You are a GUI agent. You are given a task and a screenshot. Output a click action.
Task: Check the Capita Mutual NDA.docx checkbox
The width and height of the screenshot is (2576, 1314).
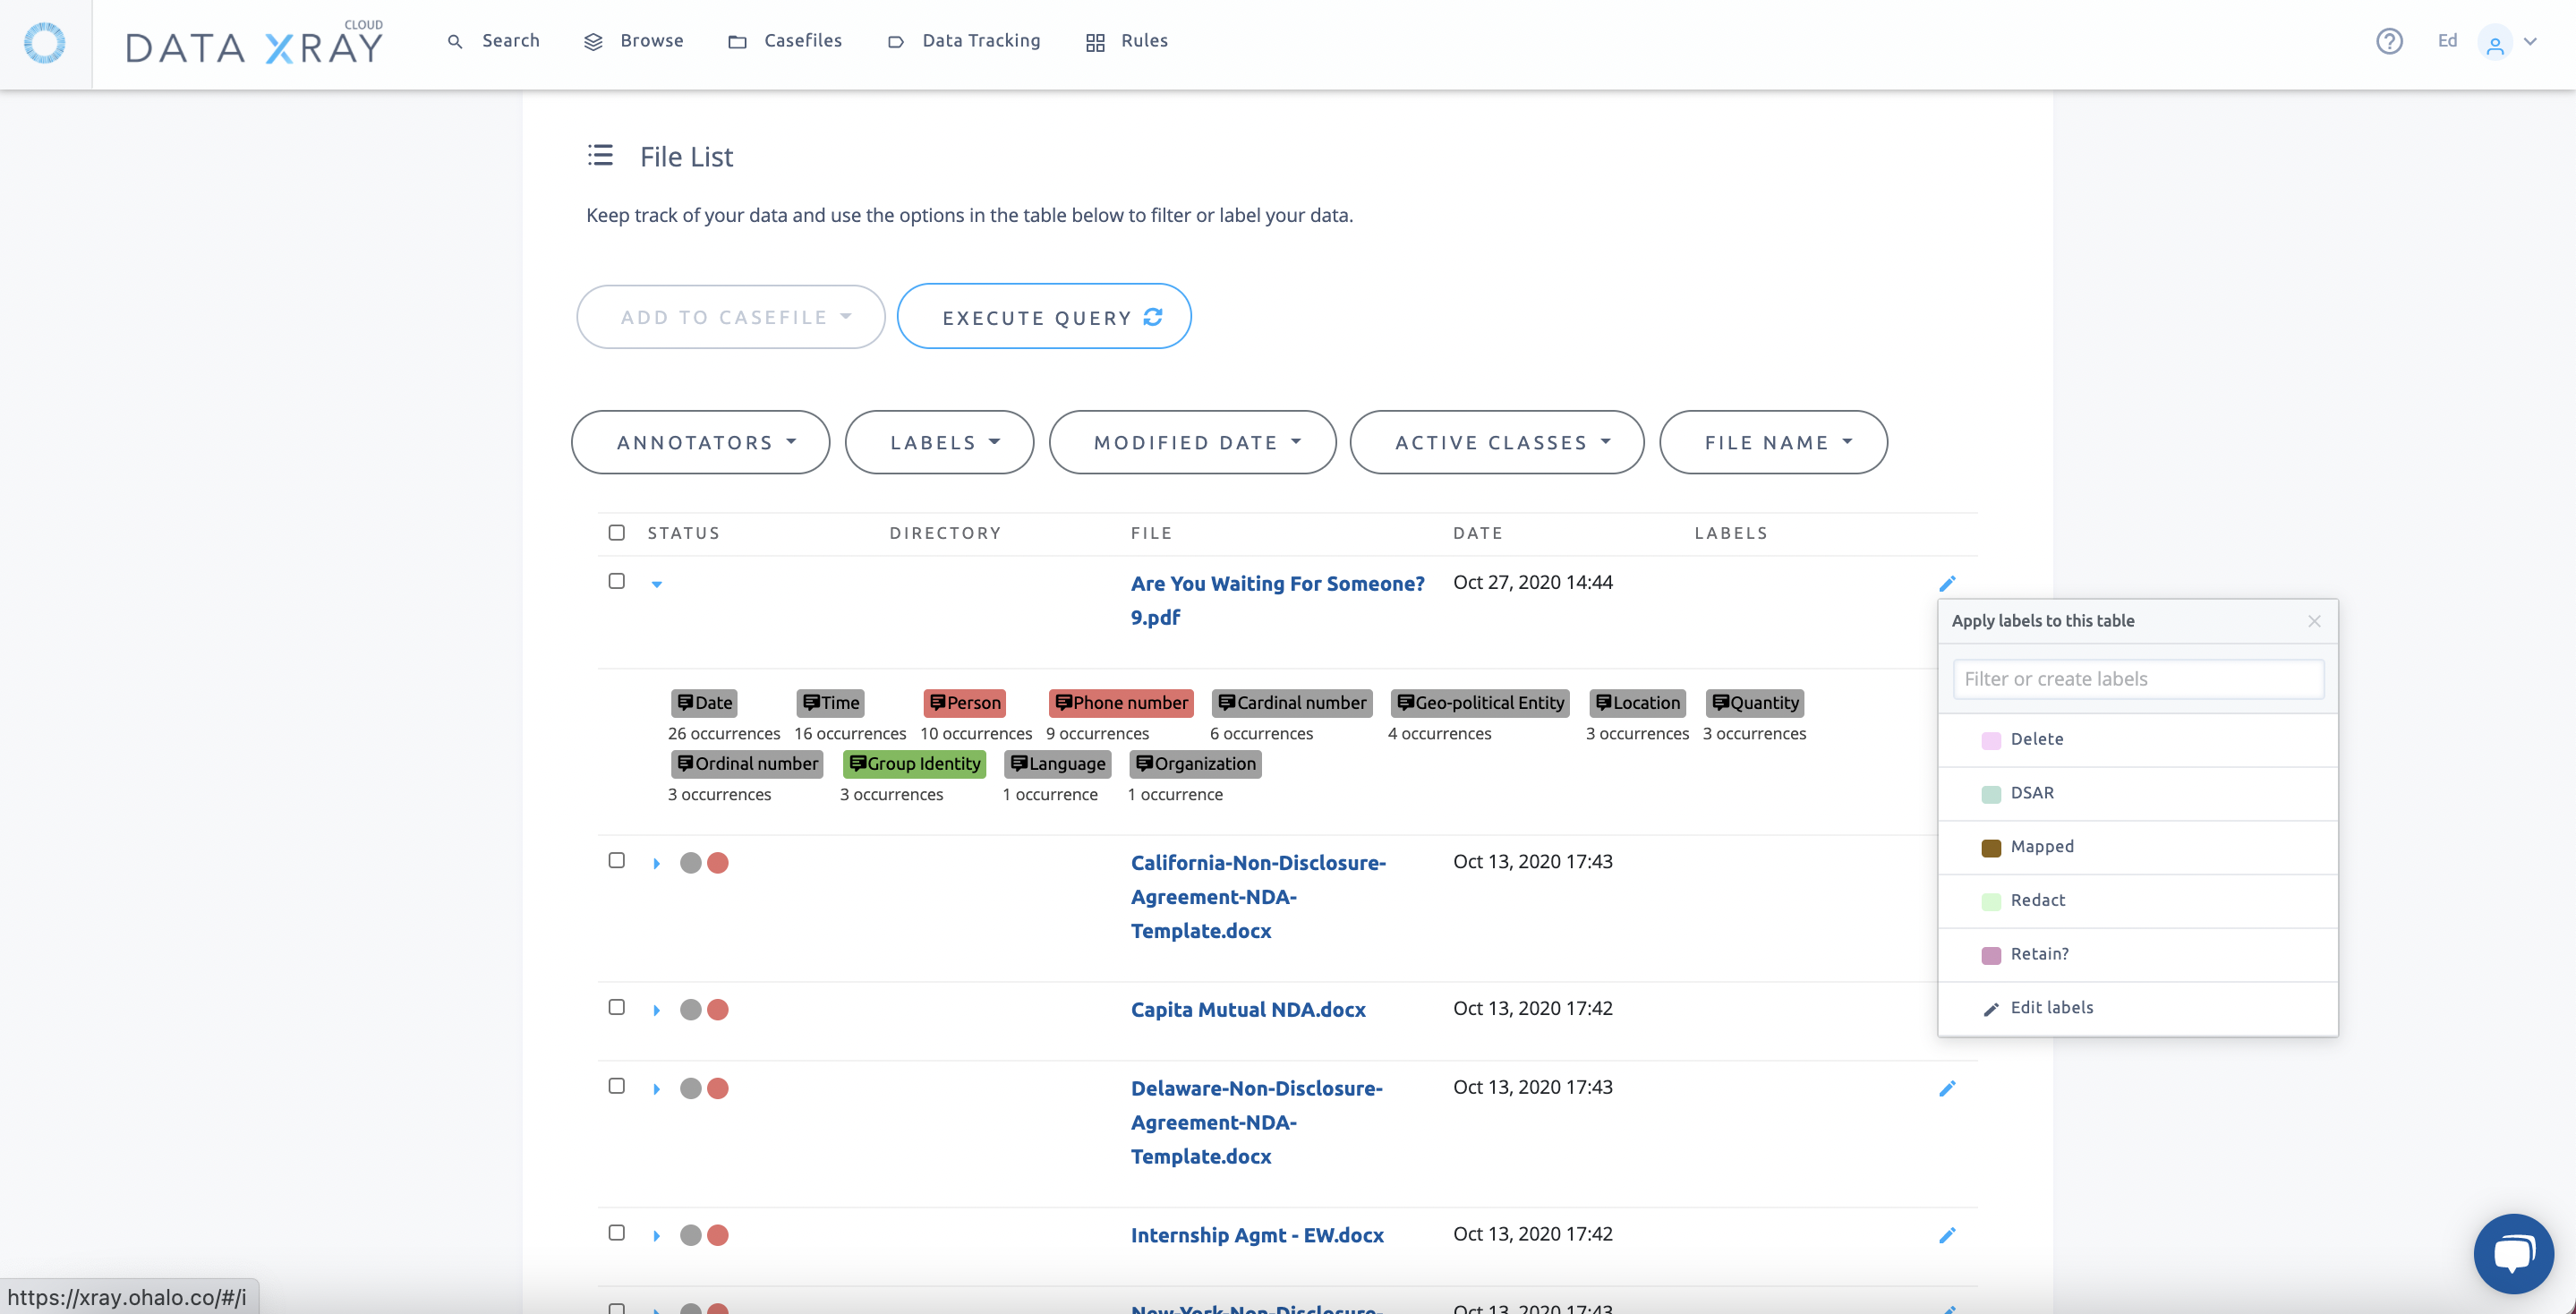point(617,1007)
